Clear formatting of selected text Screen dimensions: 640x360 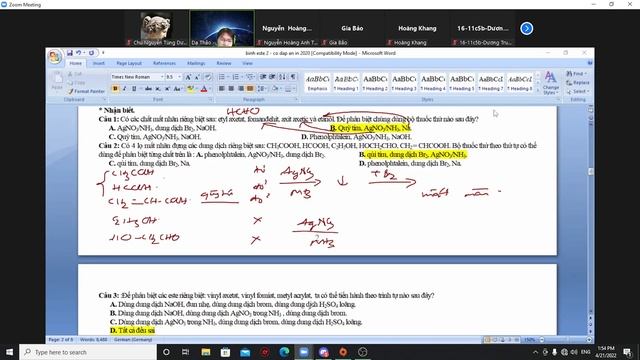coord(208,77)
